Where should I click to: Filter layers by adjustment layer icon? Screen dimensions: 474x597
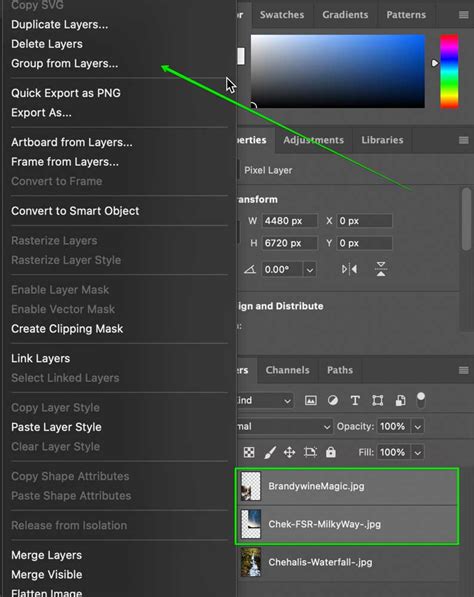click(333, 401)
